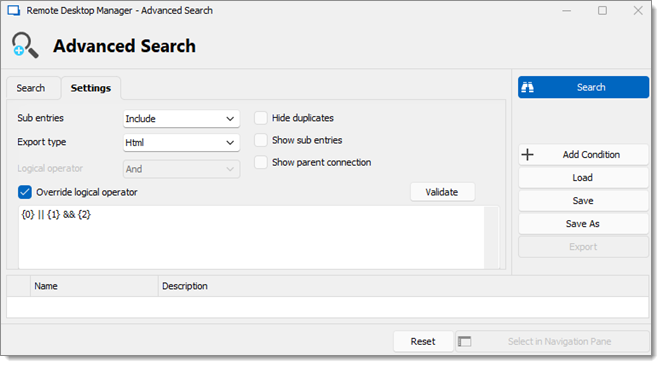Click the Load button
The width and height of the screenshot is (662, 366).
pyautogui.click(x=583, y=178)
